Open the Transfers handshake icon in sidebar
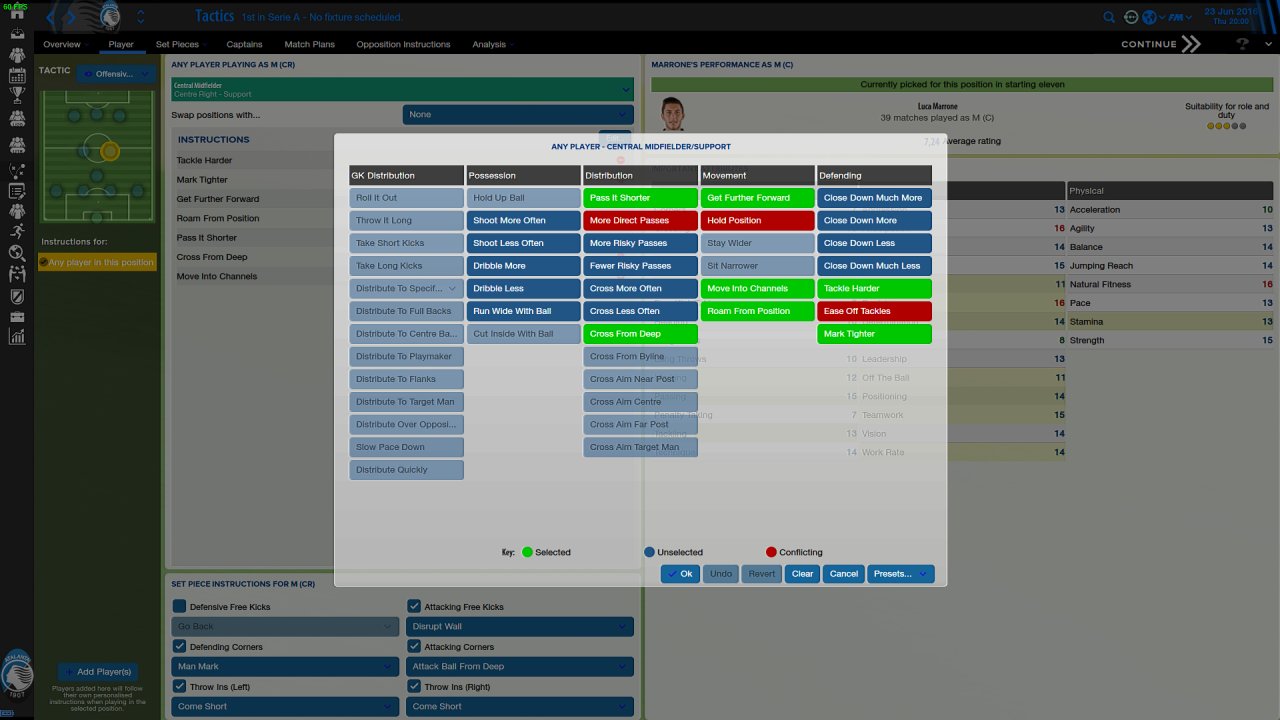Screen dimensions: 1280x720 [17, 274]
